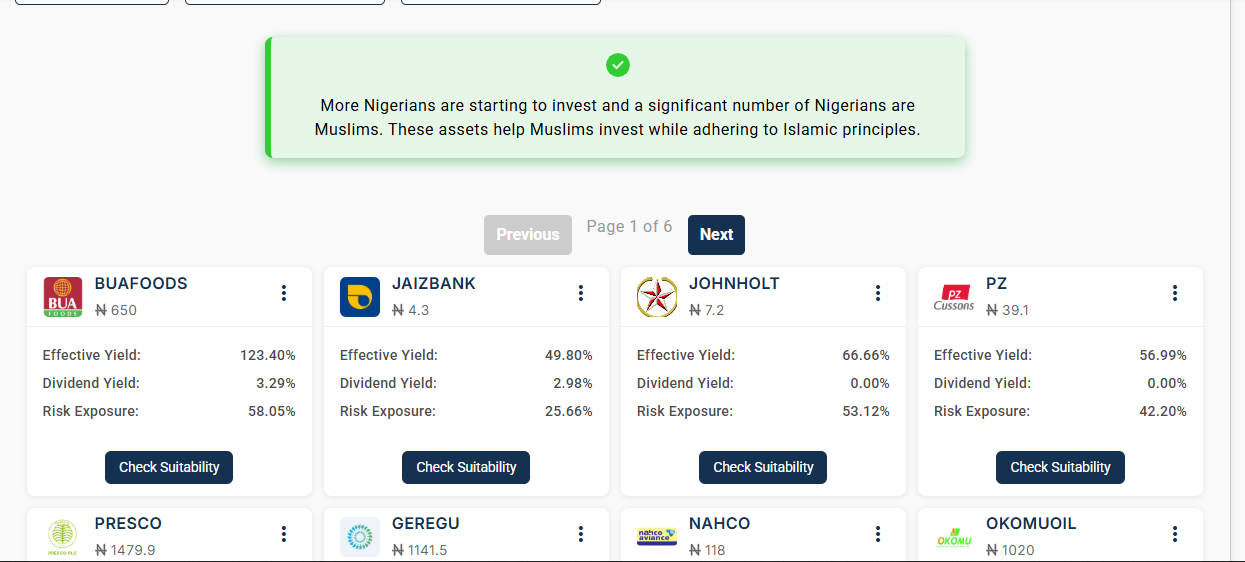Check Suitability for BUAFOODS
The height and width of the screenshot is (562, 1245).
pyautogui.click(x=169, y=467)
